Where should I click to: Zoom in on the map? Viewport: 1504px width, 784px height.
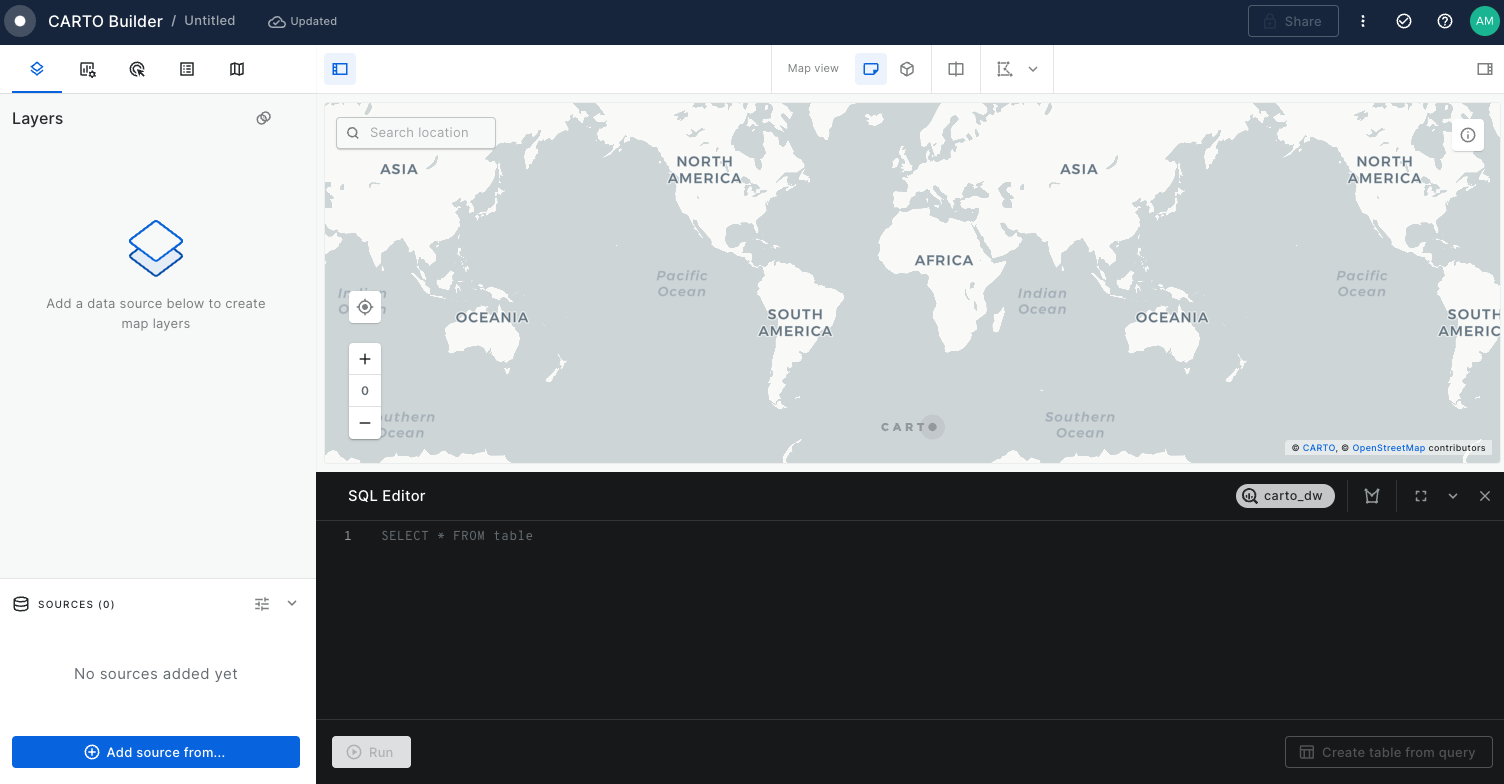coord(365,359)
